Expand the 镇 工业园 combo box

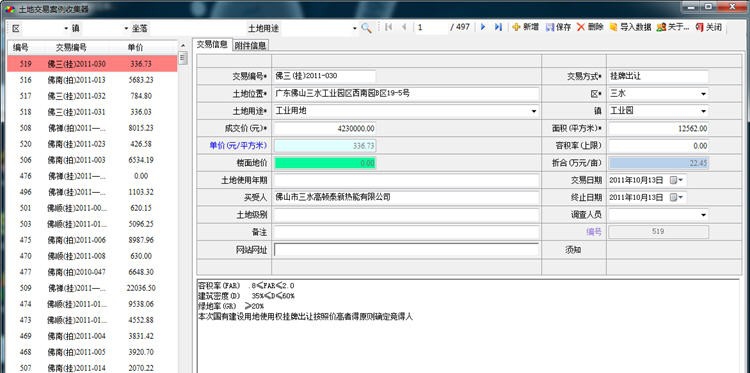coord(704,111)
